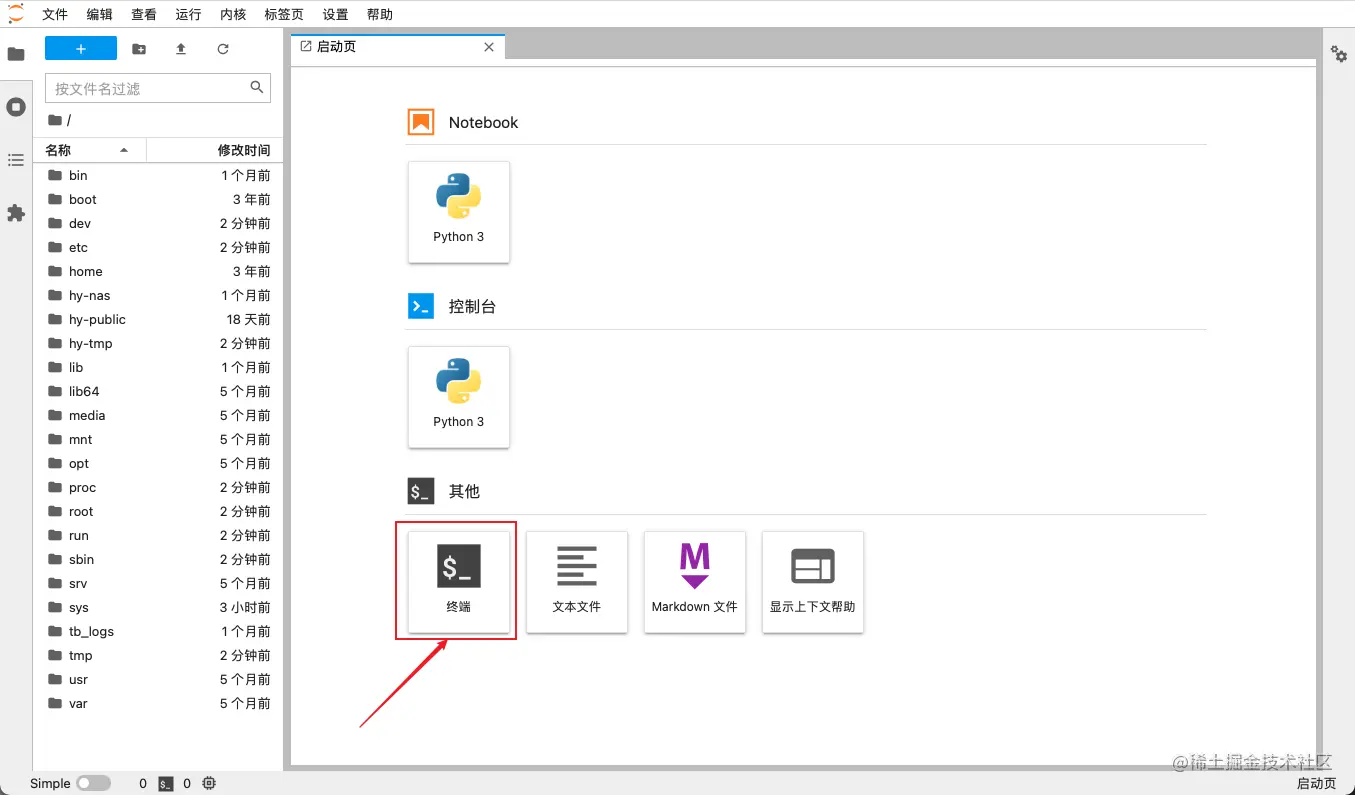The width and height of the screenshot is (1355, 795).
Task: Select the home folder
Action: (158, 271)
